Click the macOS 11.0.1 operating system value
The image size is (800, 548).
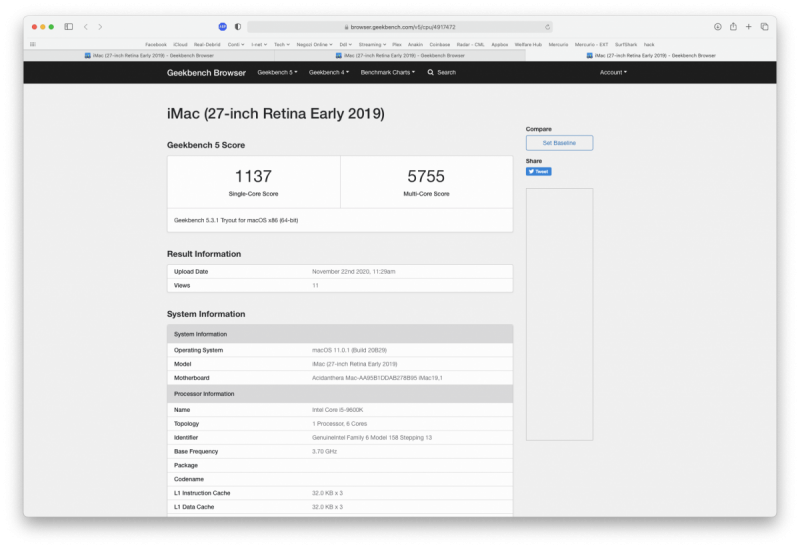tap(349, 350)
